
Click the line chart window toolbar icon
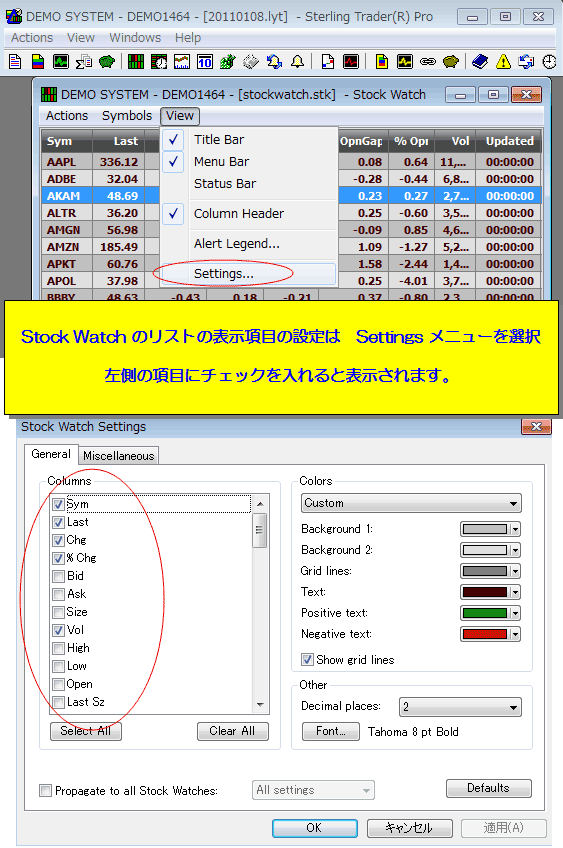point(182,62)
